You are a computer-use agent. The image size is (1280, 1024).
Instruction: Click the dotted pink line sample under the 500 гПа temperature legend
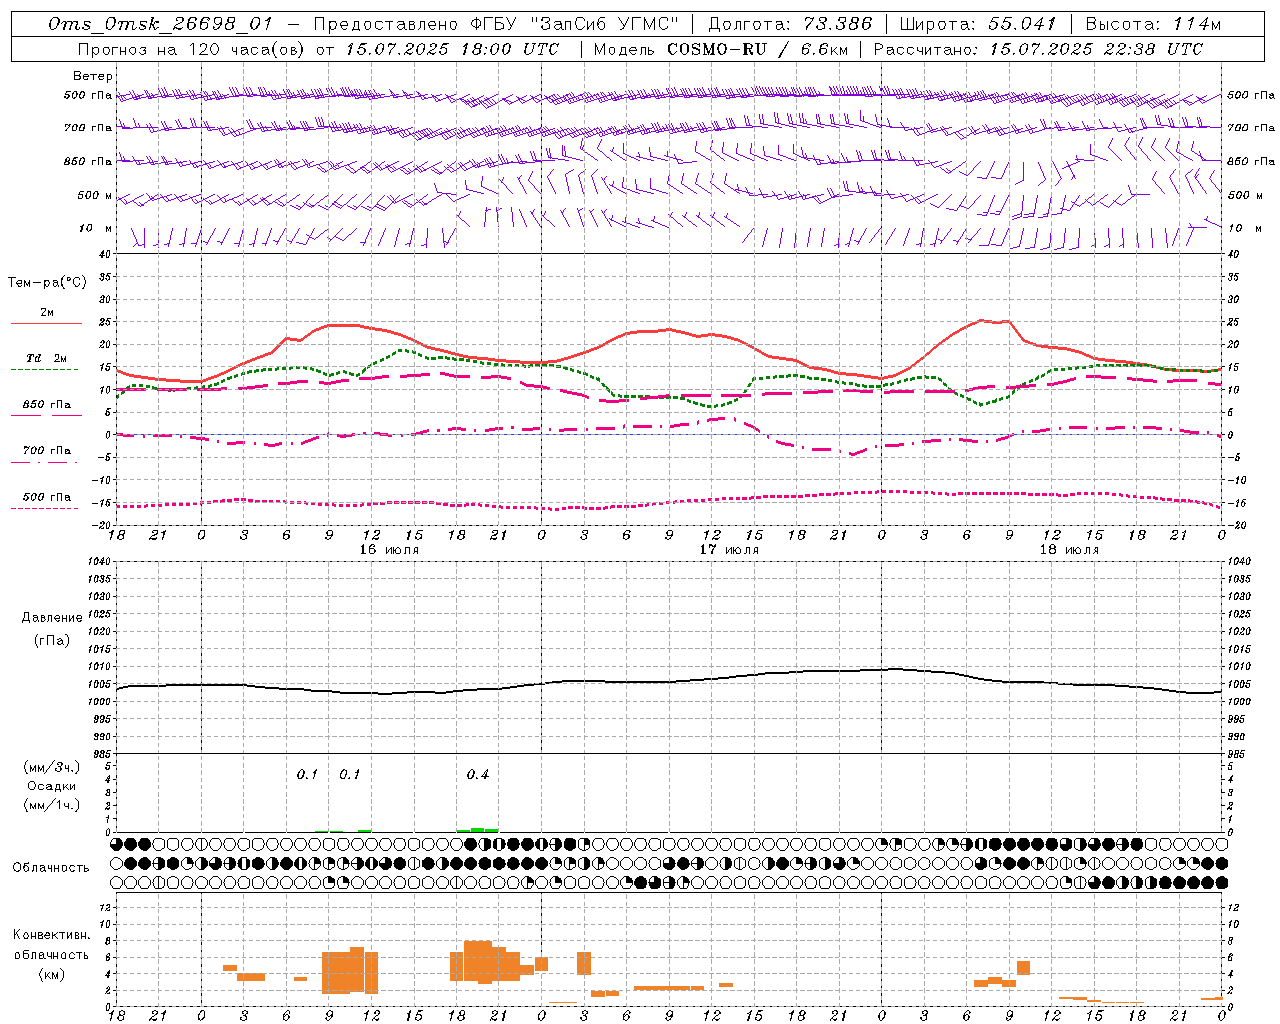tap(44, 509)
